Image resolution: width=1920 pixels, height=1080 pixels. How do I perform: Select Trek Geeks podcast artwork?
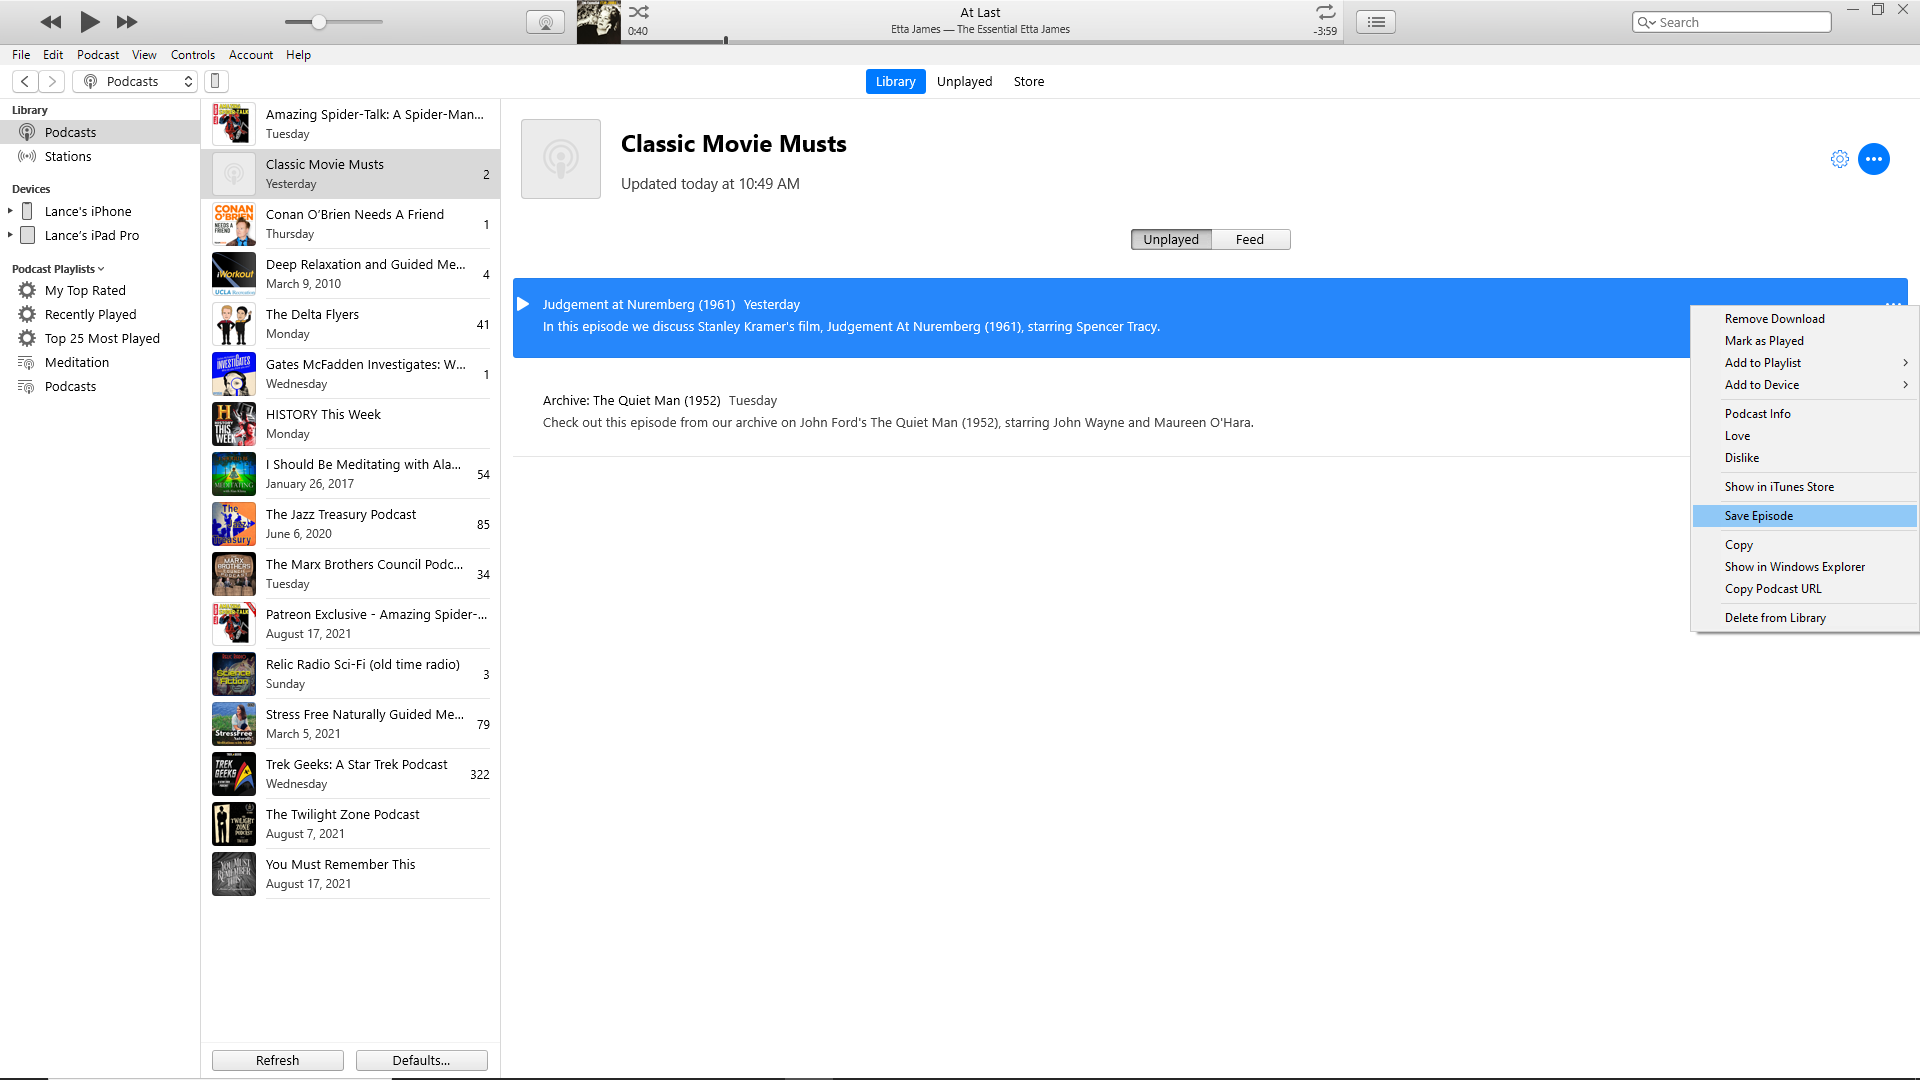[x=234, y=774]
